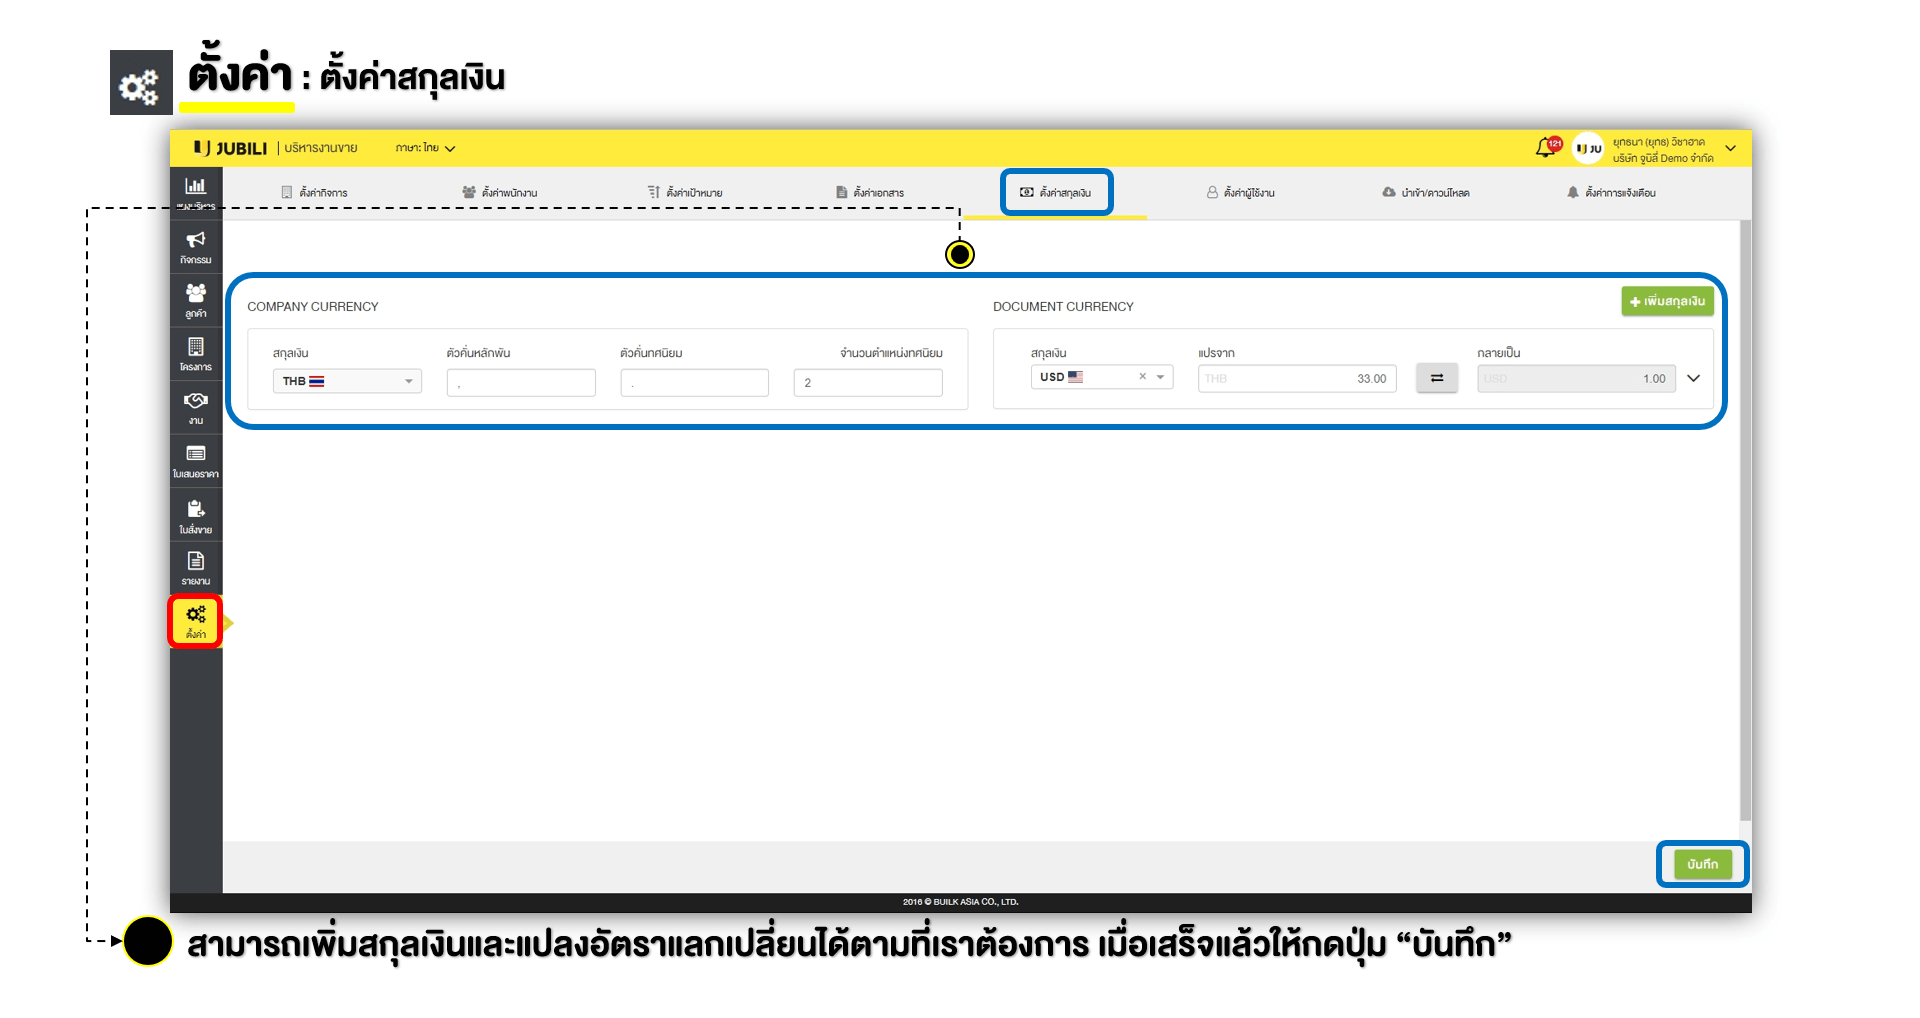Screen dimensions: 1920x1018
Task: Open the งาน handshake icon in sidebar
Action: point(196,406)
